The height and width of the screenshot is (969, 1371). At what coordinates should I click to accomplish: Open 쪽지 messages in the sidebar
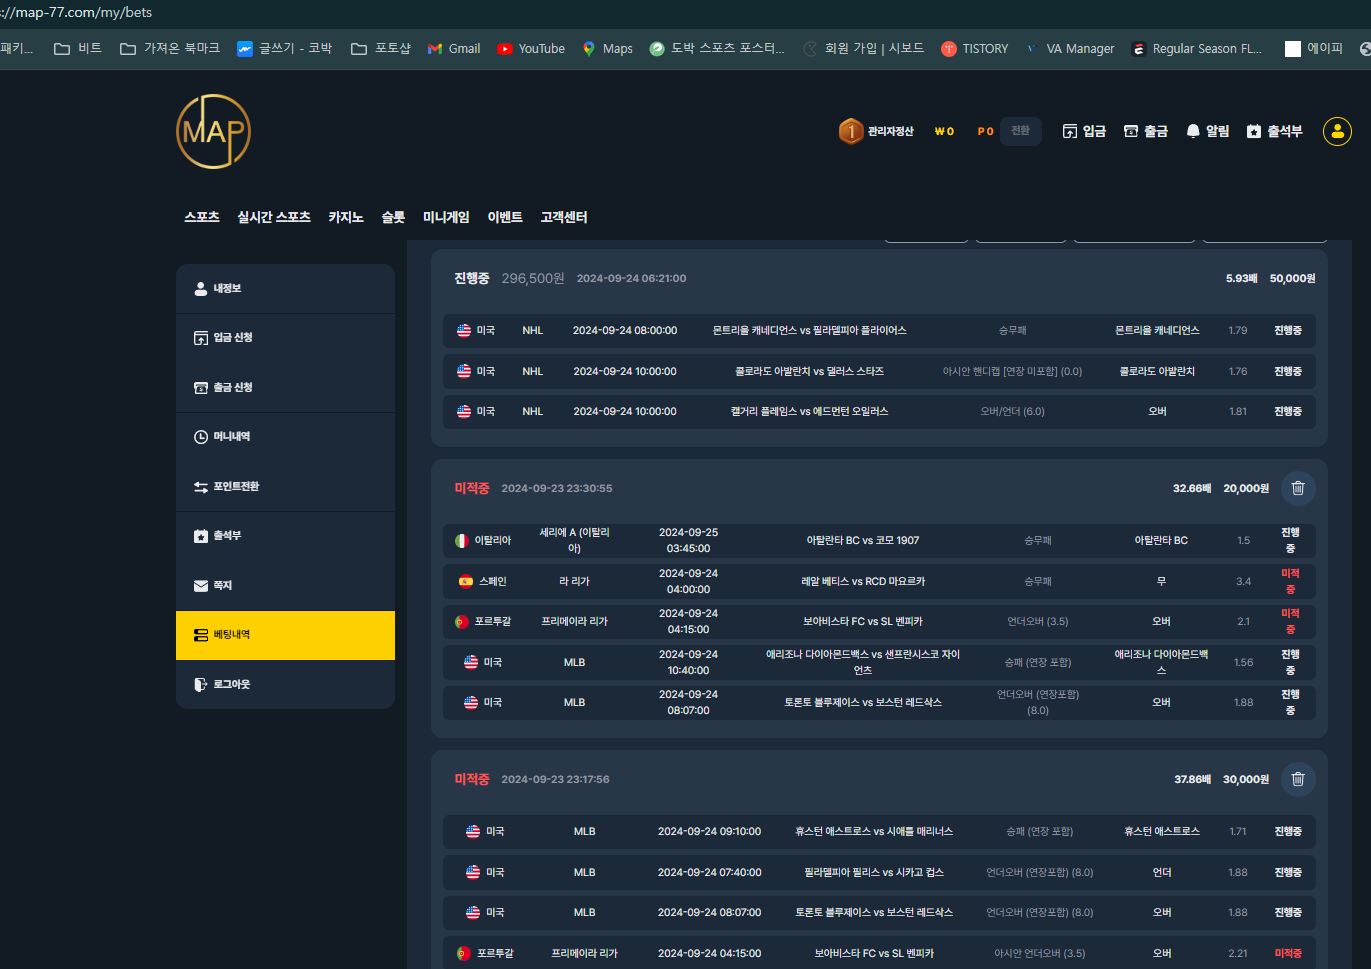point(285,585)
